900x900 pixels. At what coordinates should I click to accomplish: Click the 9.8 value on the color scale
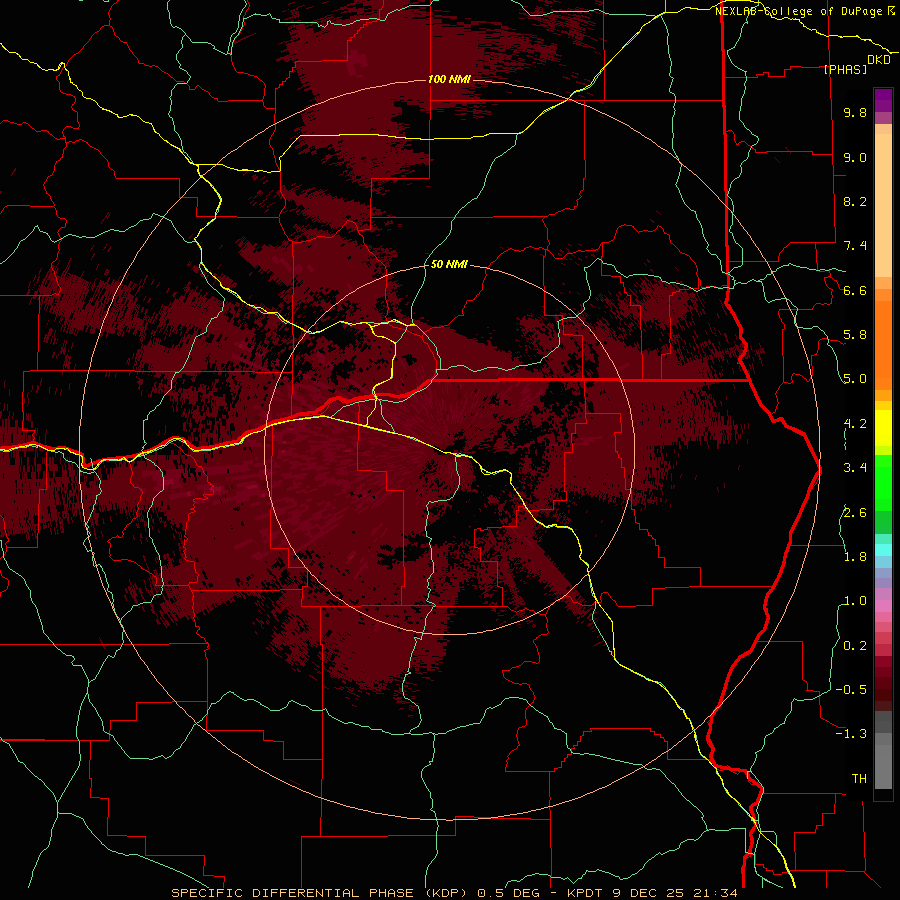855,112
